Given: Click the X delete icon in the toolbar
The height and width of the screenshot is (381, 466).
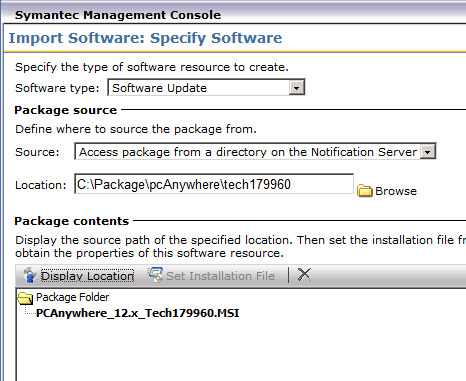Looking at the screenshot, I should tap(304, 275).
